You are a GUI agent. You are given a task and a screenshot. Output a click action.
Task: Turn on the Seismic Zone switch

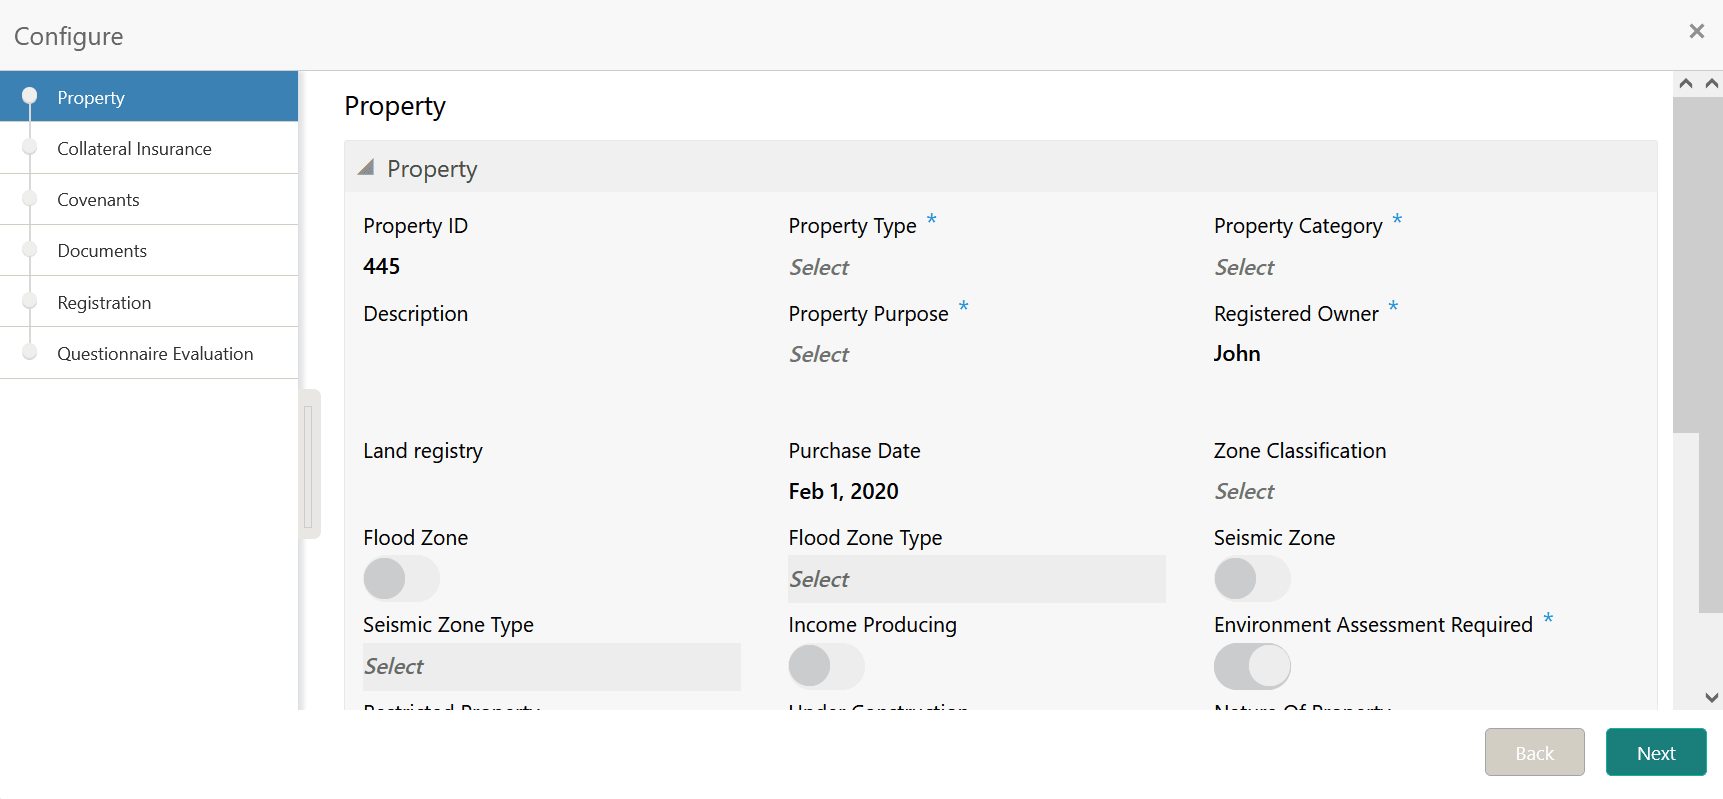(x=1252, y=578)
